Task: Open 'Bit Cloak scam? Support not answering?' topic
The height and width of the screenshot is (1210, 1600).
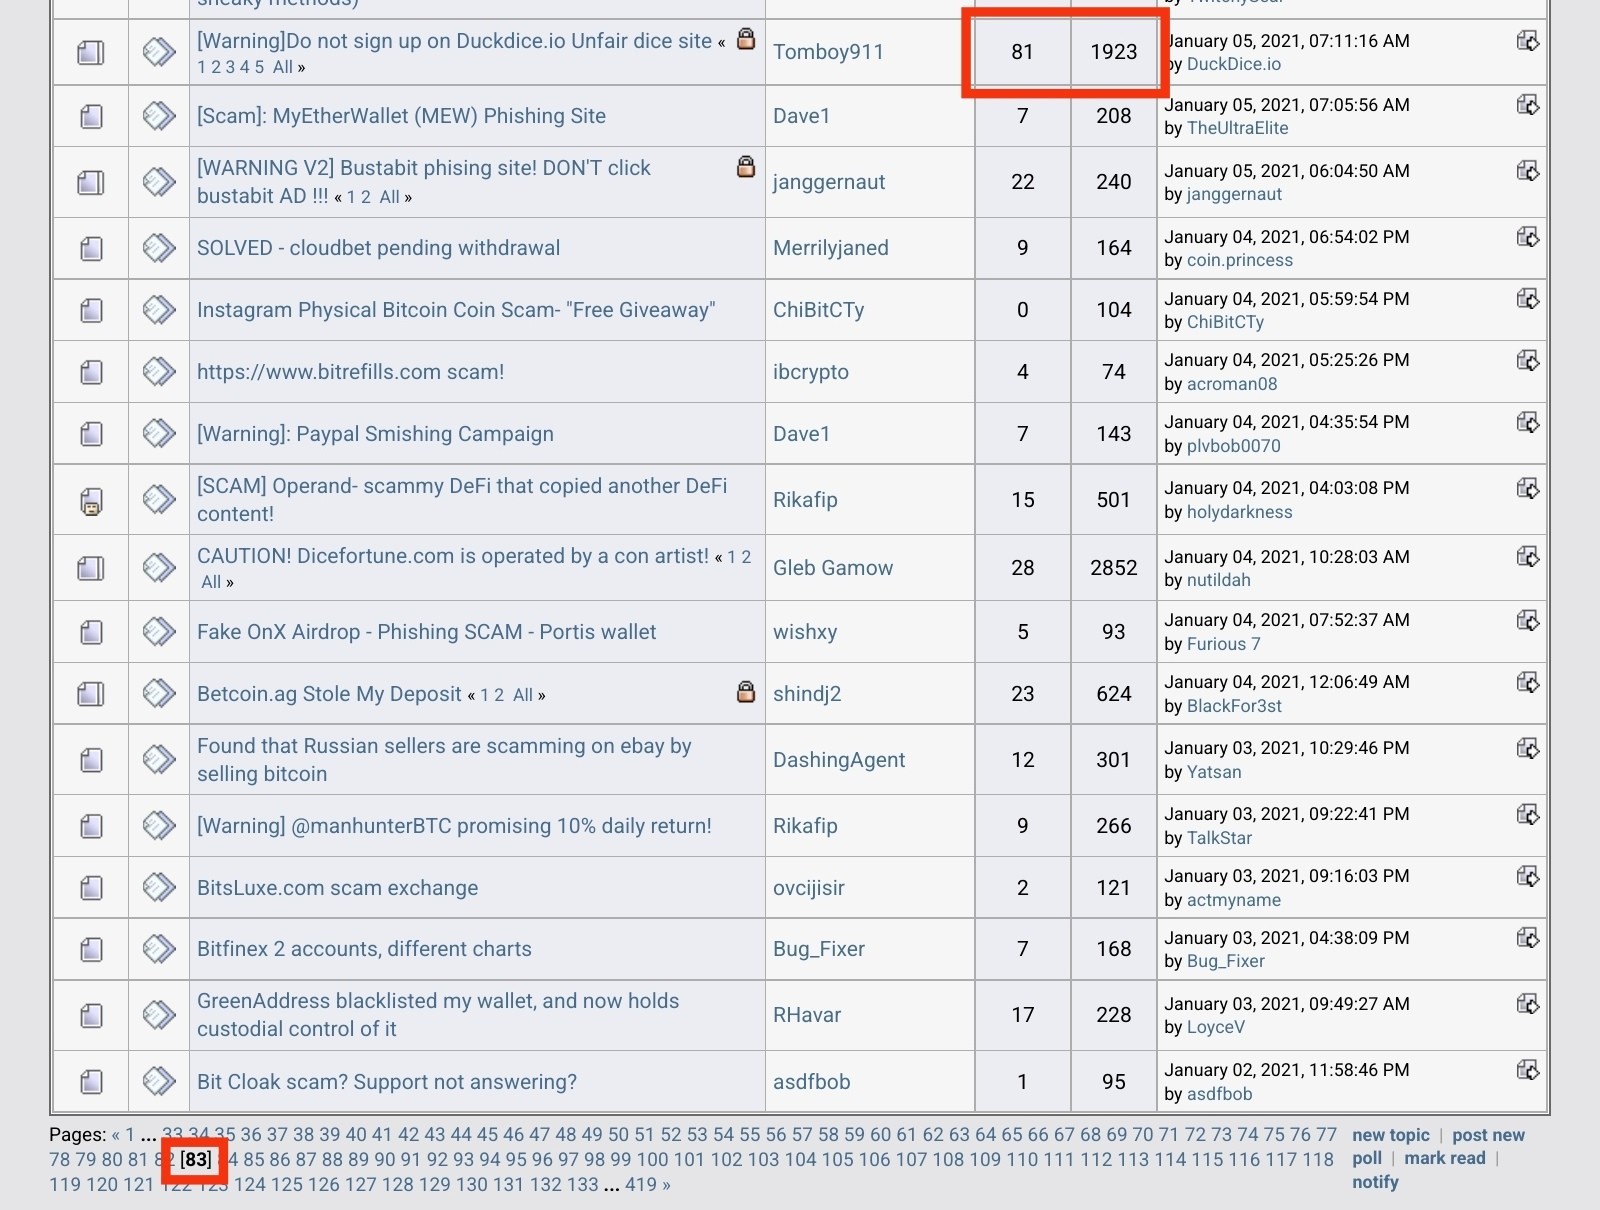Action: point(387,1082)
